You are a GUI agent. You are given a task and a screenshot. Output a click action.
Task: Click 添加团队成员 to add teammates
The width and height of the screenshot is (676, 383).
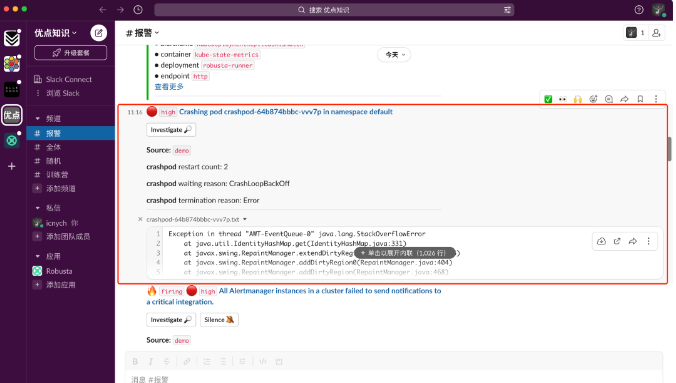pos(71,236)
